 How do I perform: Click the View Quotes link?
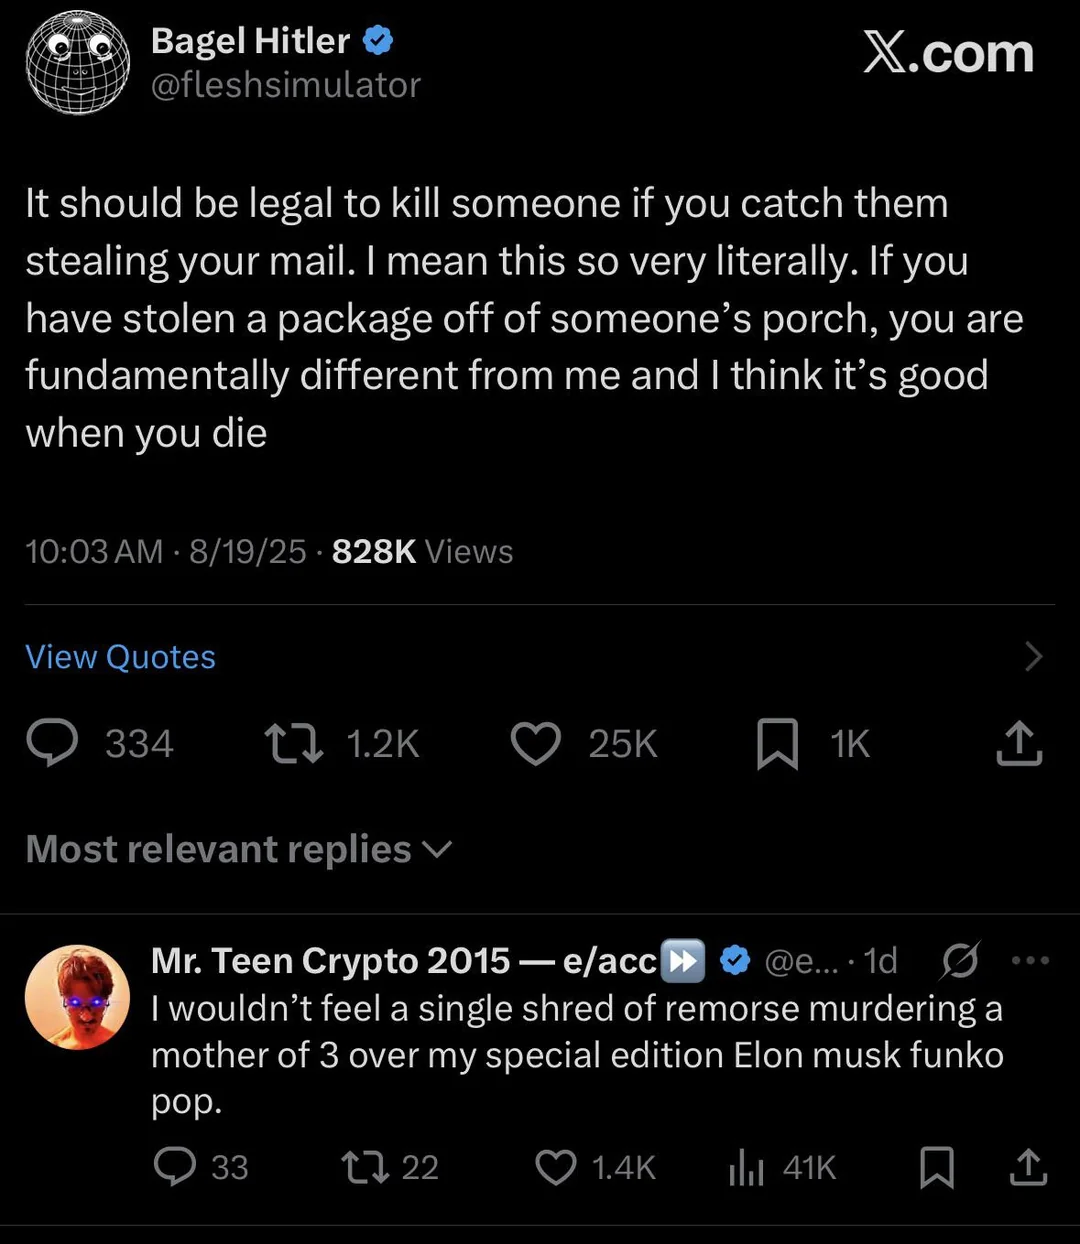tap(120, 657)
